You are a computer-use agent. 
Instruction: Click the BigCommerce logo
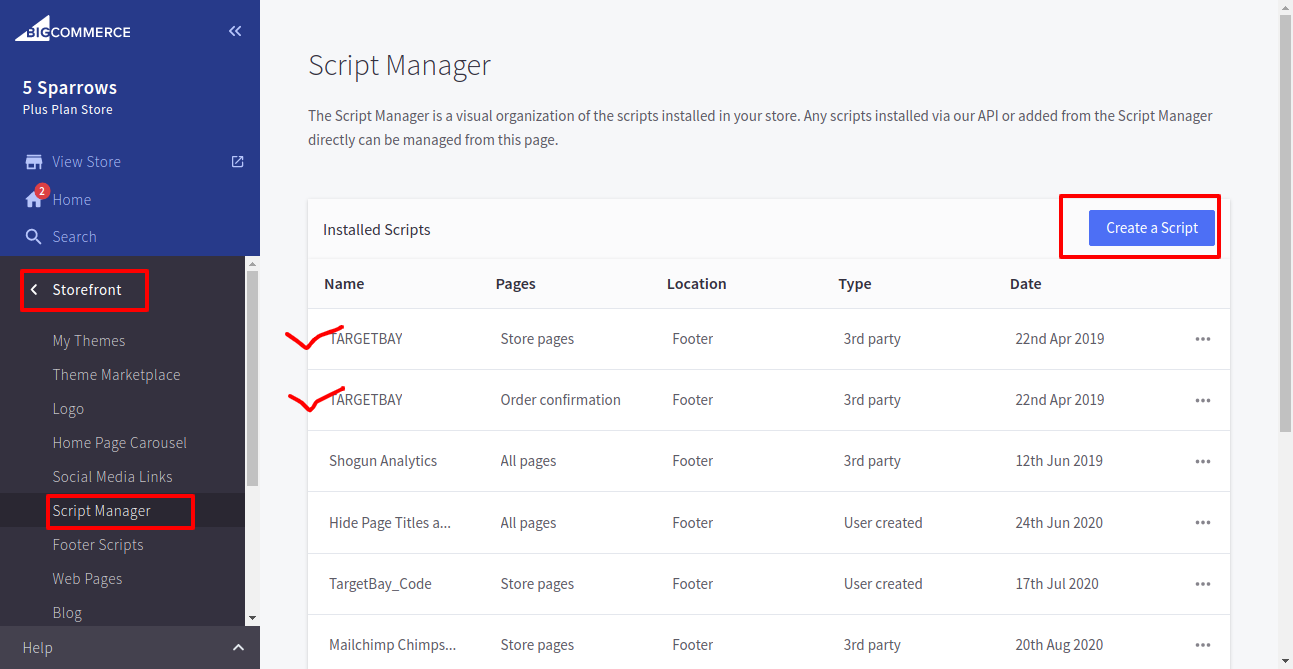(x=72, y=31)
